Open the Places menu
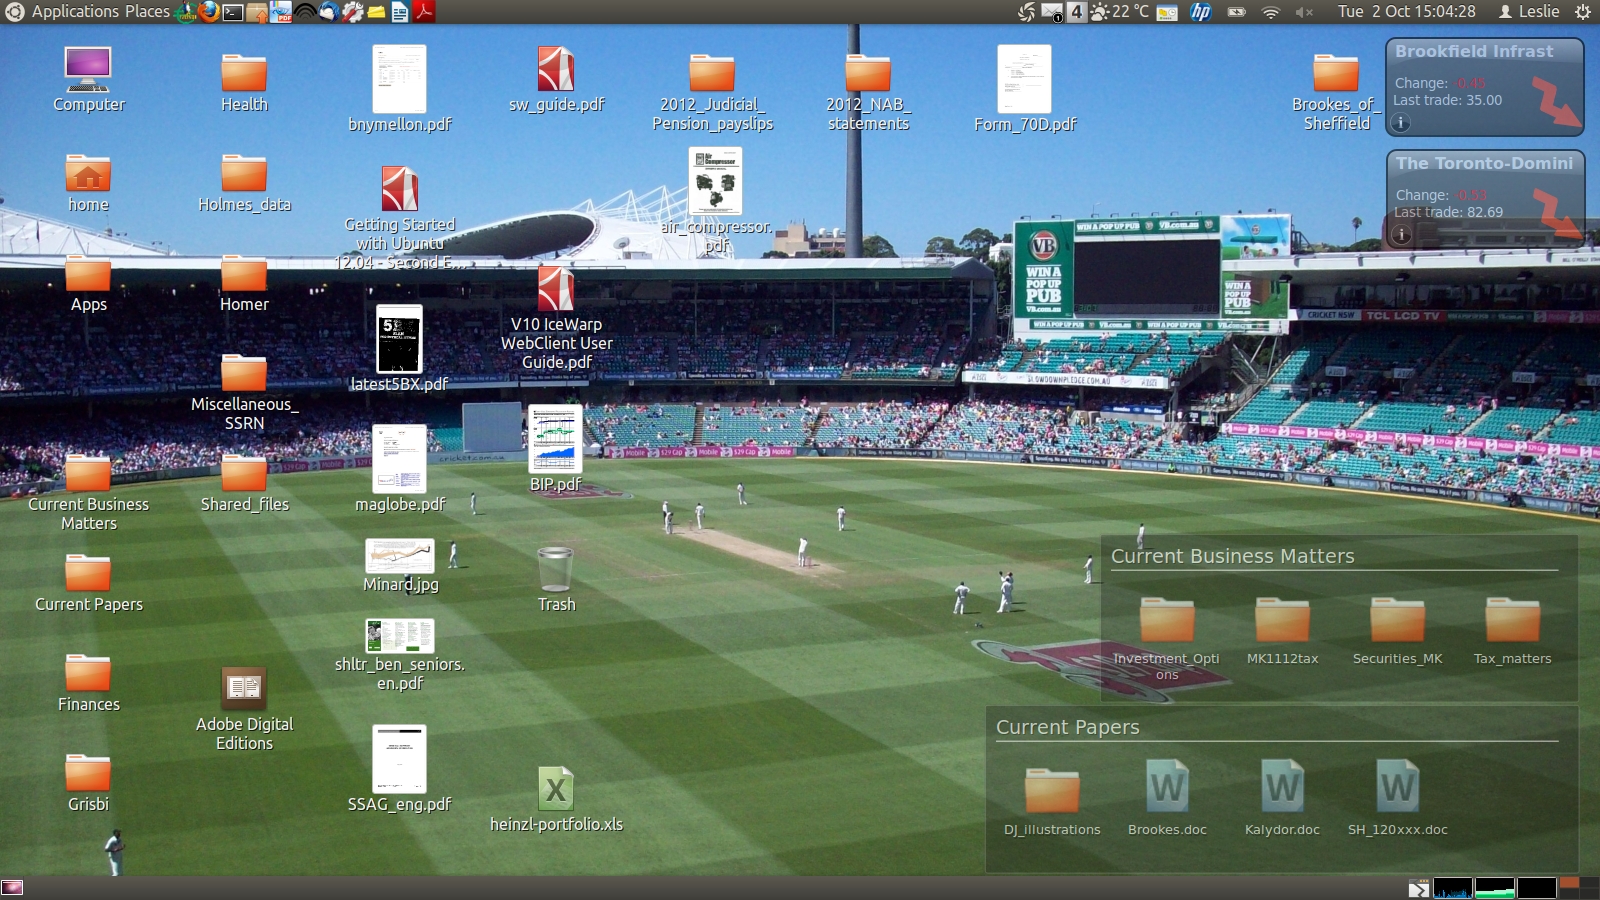 pos(147,12)
